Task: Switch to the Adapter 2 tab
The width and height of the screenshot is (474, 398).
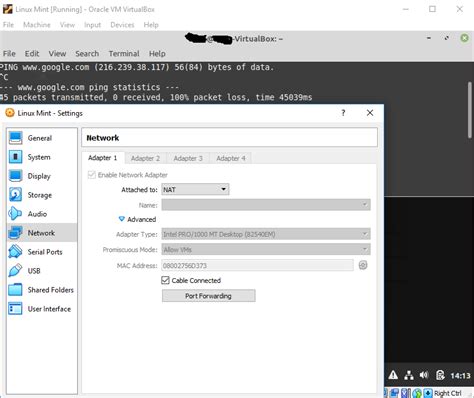Action: tap(145, 158)
